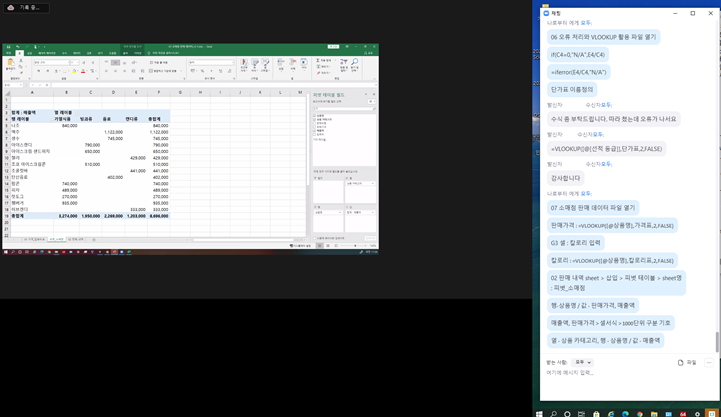Screen dimensions: 721x417
Task: Toggle the first field checkbox in PivotTable list
Action: tap(316, 115)
